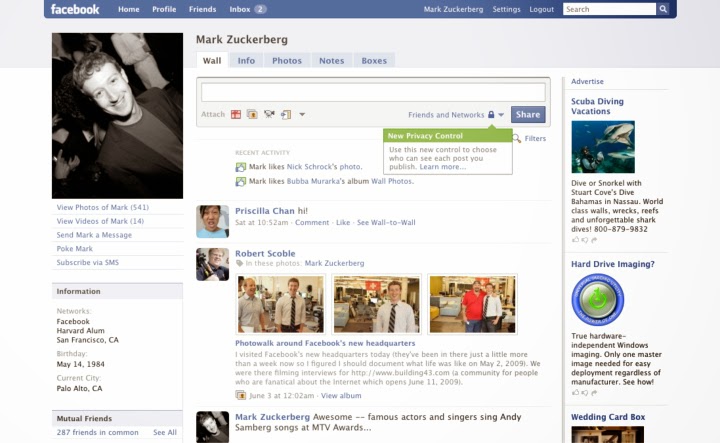Attach a link using the link icon
This screenshot has width=720, height=443.
pos(286,114)
